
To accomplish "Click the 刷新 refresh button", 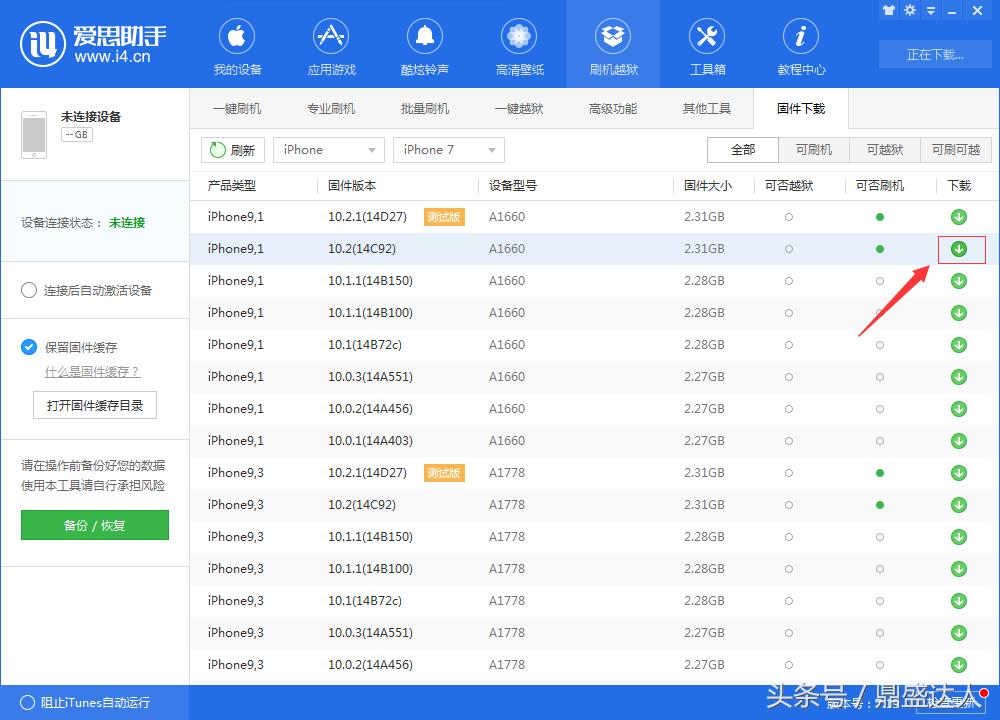I will 232,149.
